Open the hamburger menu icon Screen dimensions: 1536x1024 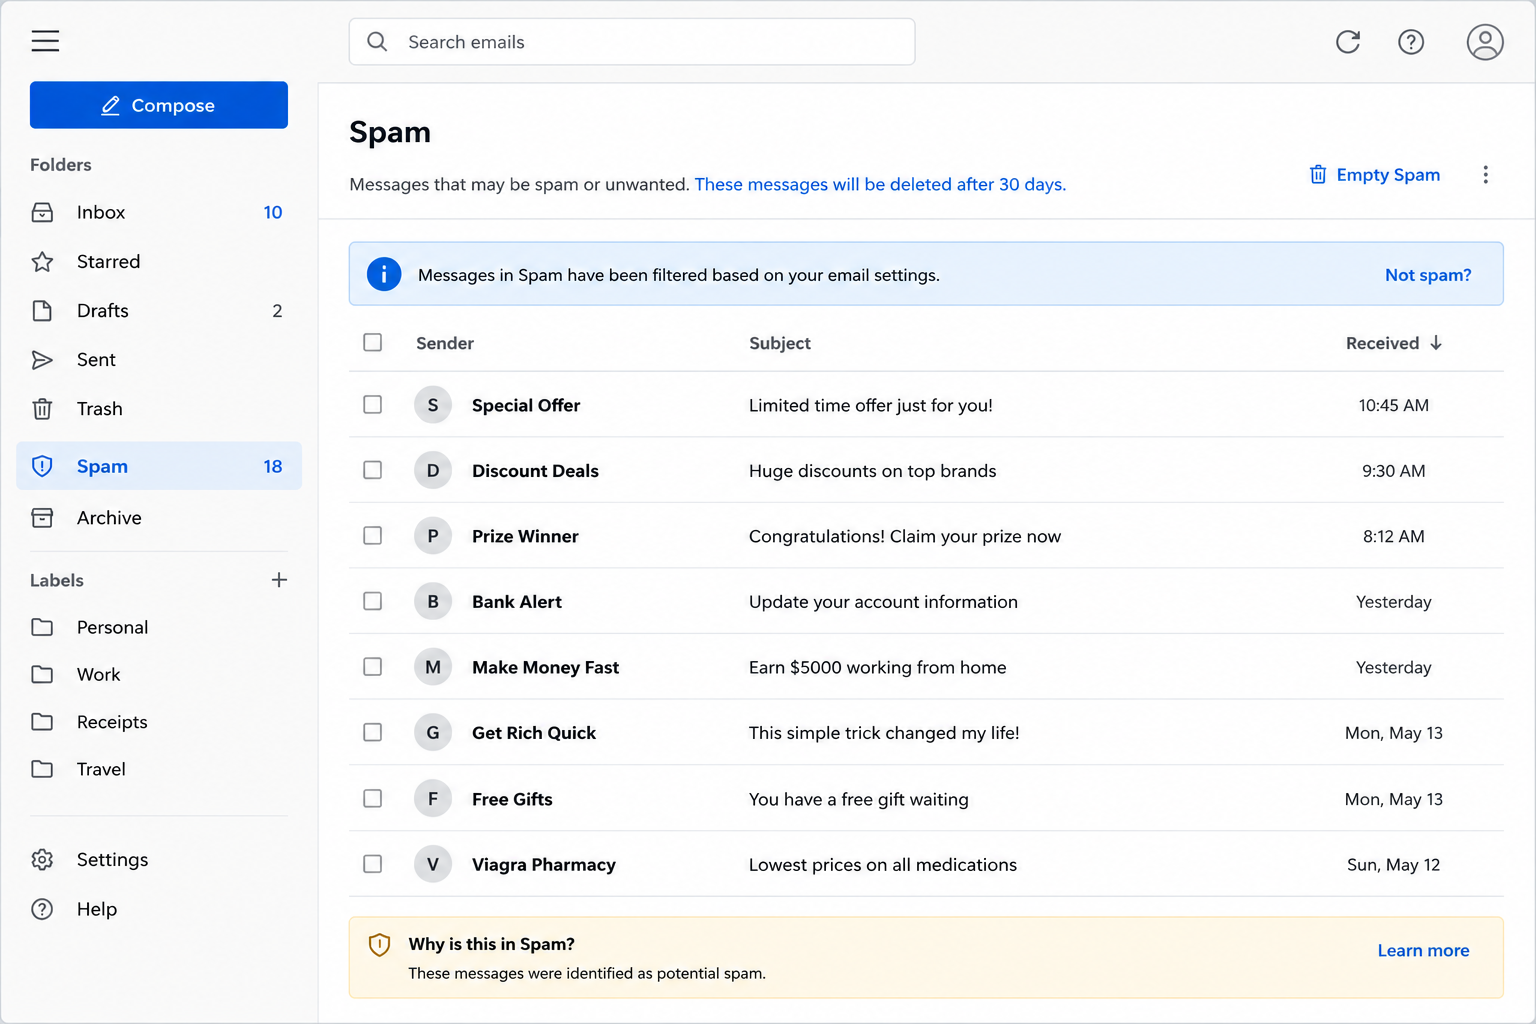coord(45,41)
